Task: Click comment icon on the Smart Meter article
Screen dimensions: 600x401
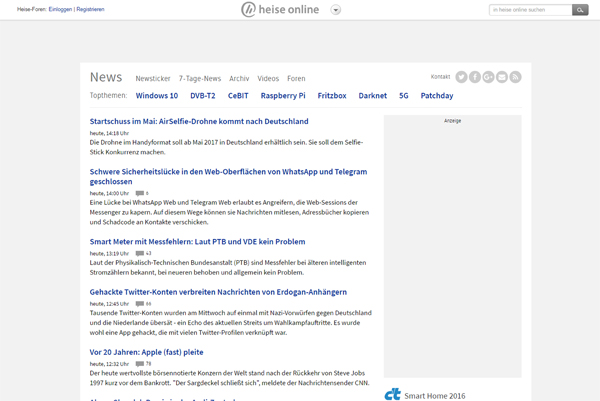Action: 140,253
